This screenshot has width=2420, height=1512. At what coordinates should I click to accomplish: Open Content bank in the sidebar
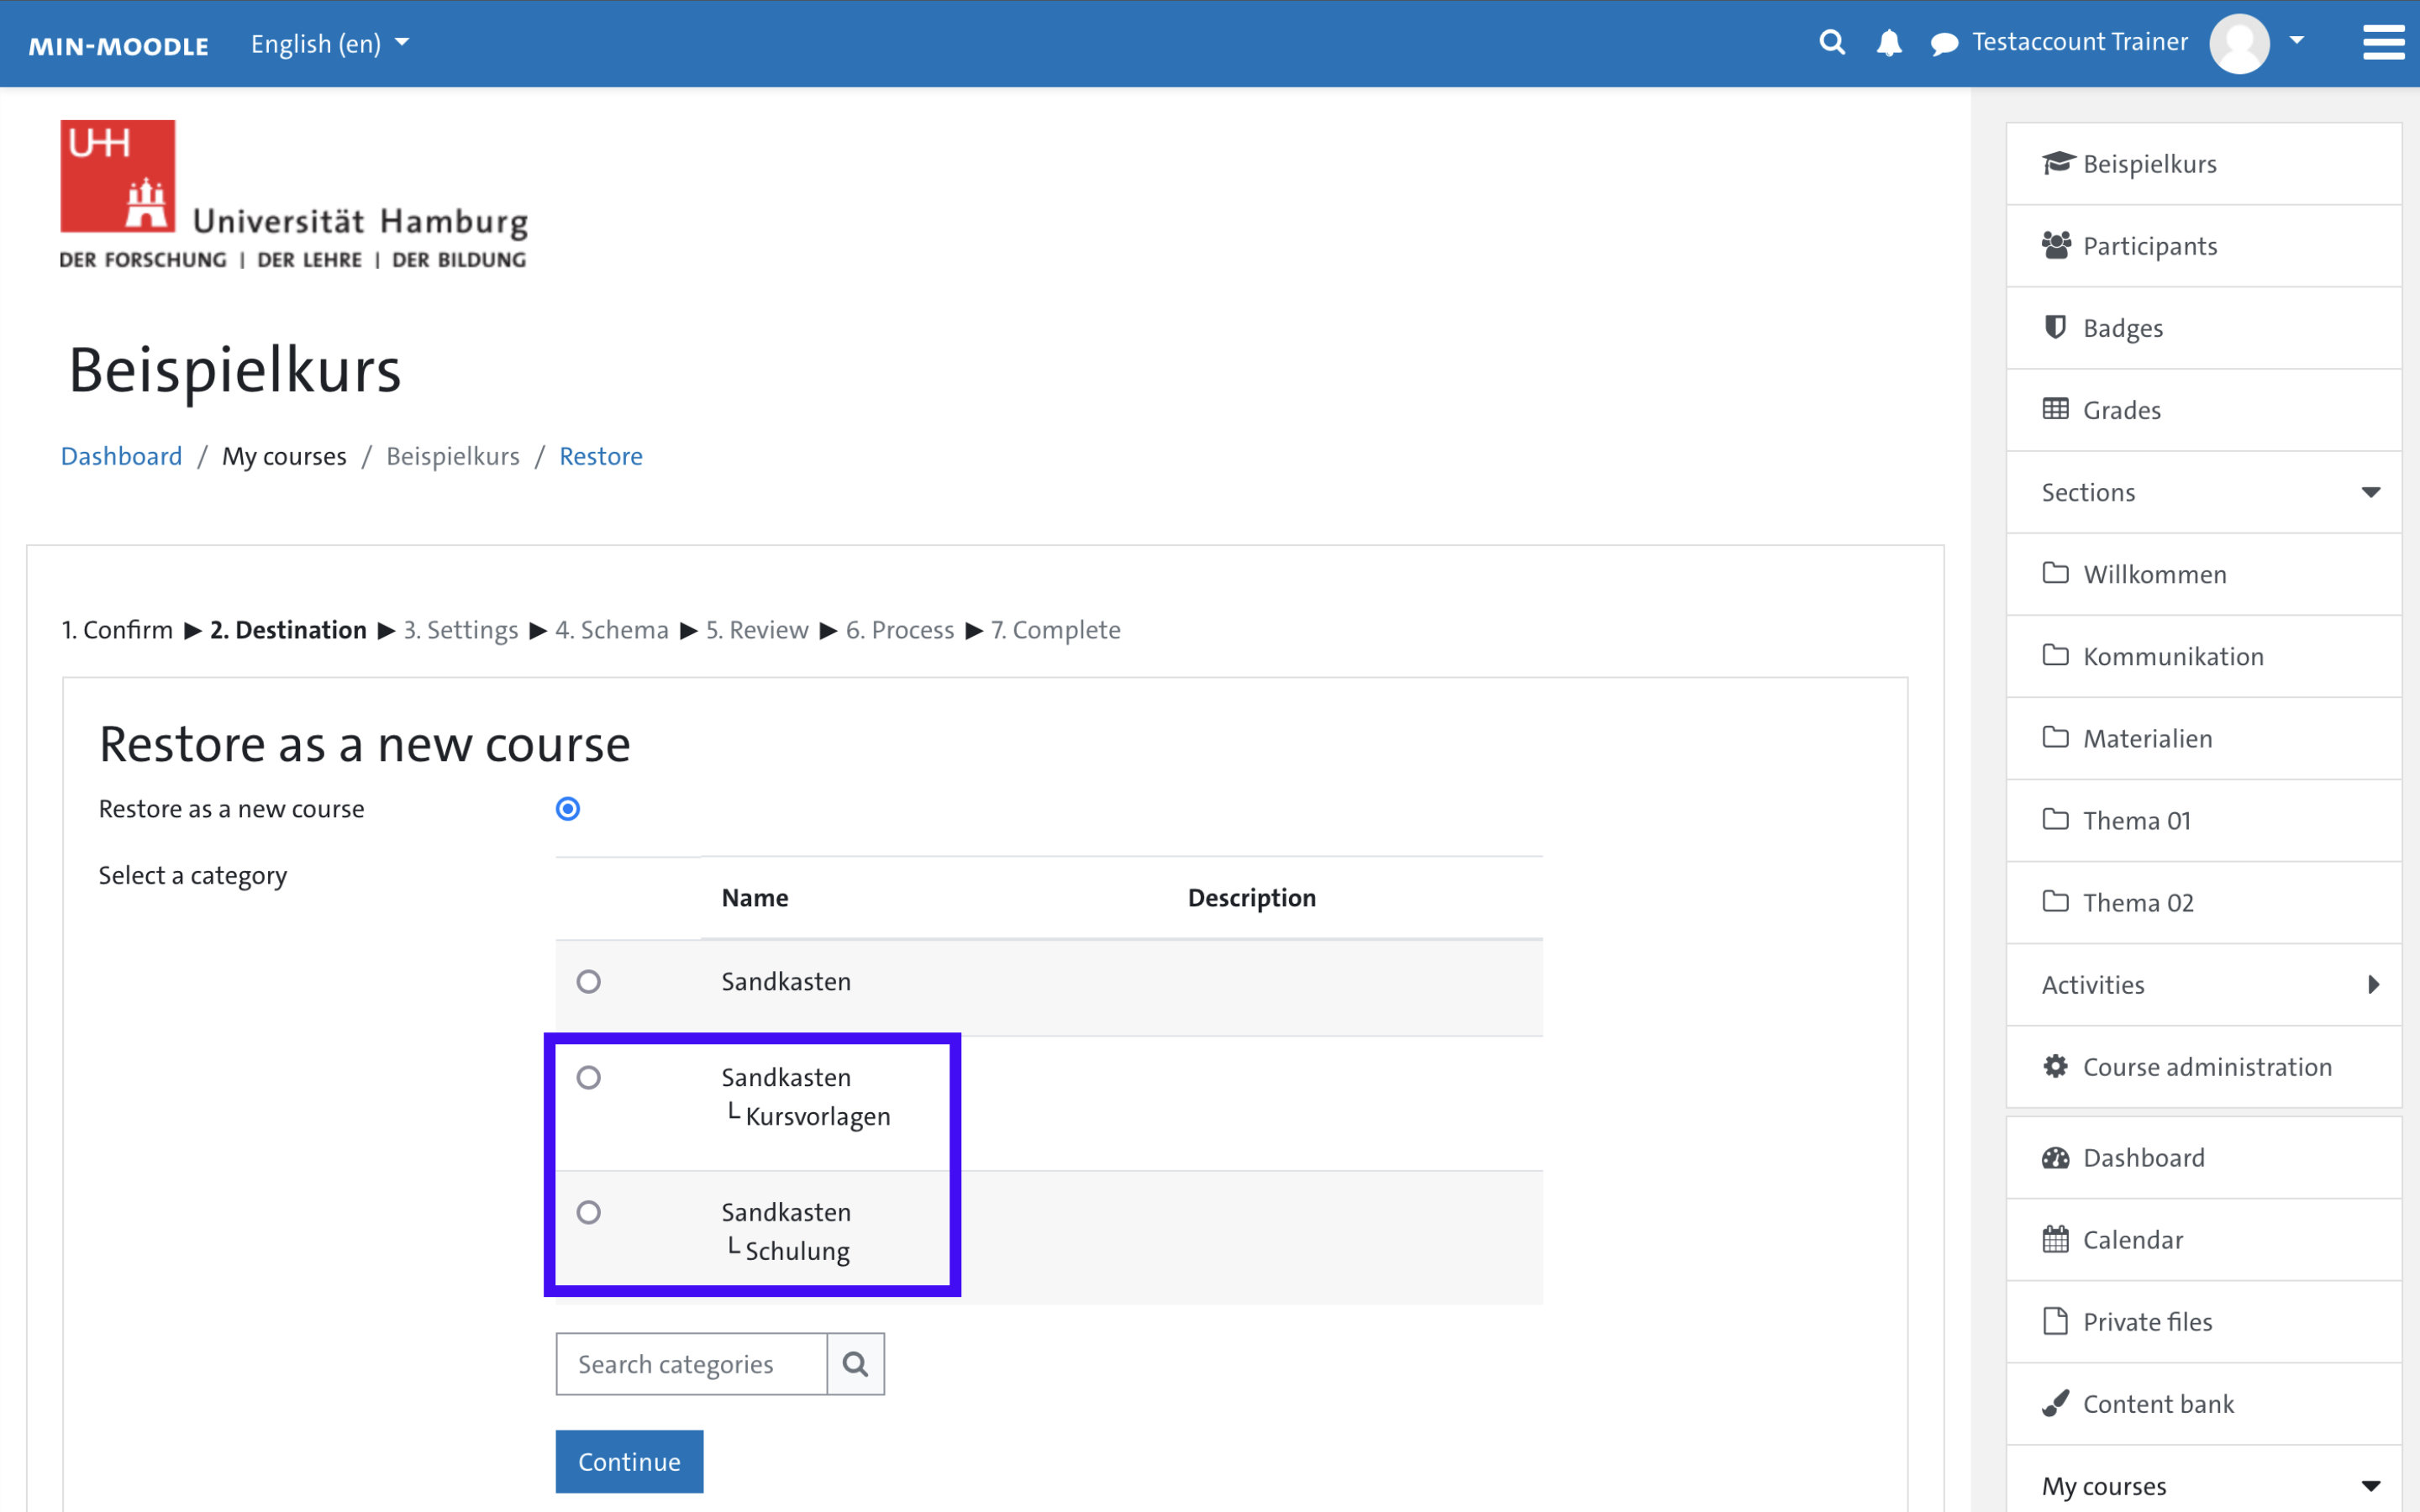point(2204,1404)
